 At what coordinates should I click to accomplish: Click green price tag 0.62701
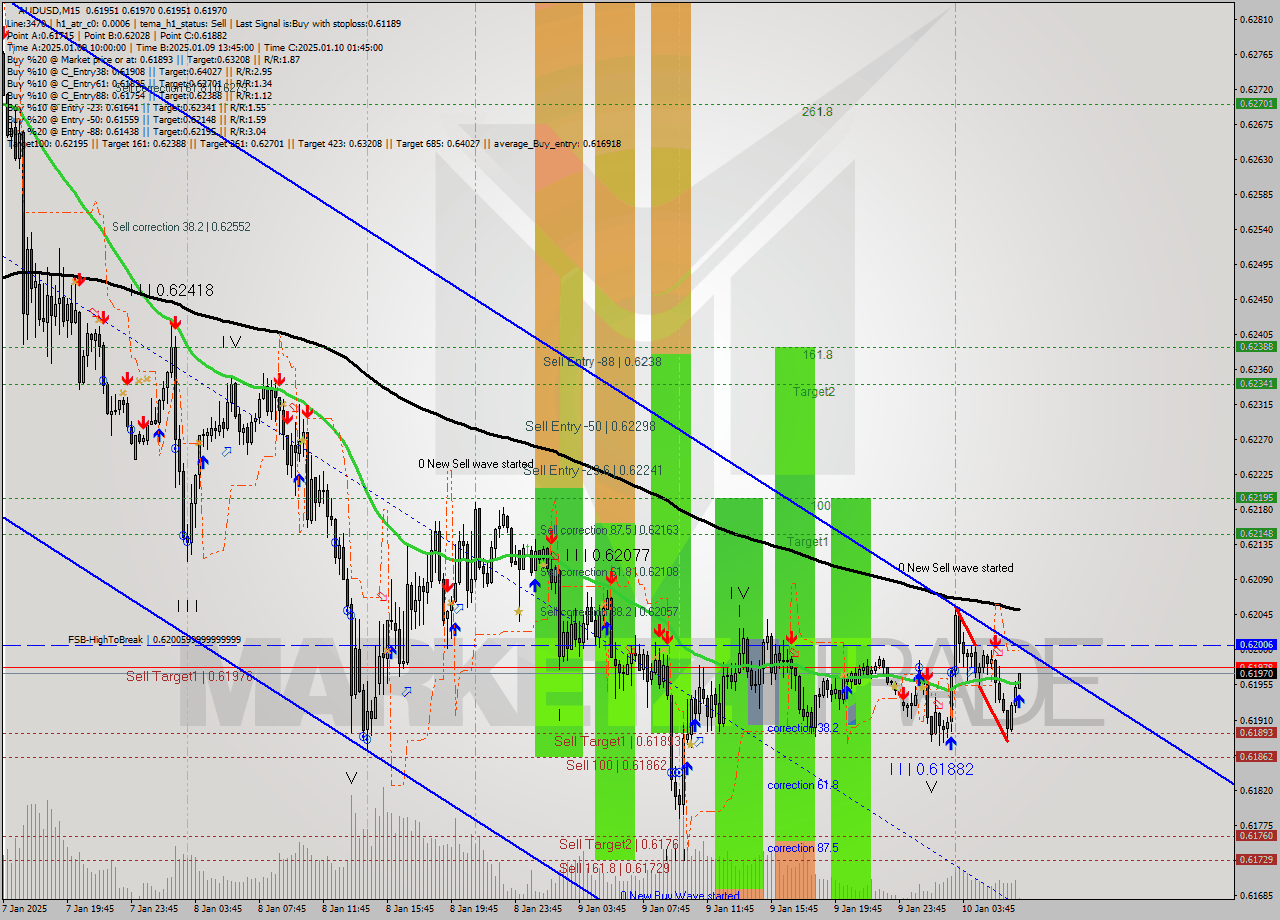[x=1256, y=103]
